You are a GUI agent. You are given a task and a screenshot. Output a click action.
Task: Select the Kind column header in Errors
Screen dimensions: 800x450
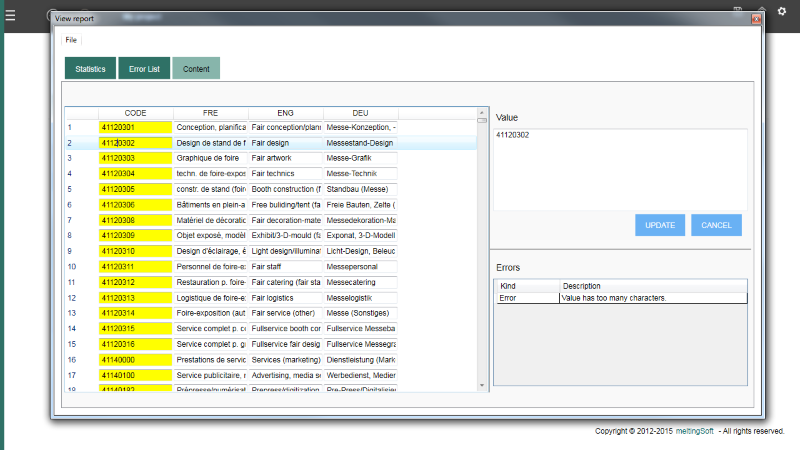[528, 286]
